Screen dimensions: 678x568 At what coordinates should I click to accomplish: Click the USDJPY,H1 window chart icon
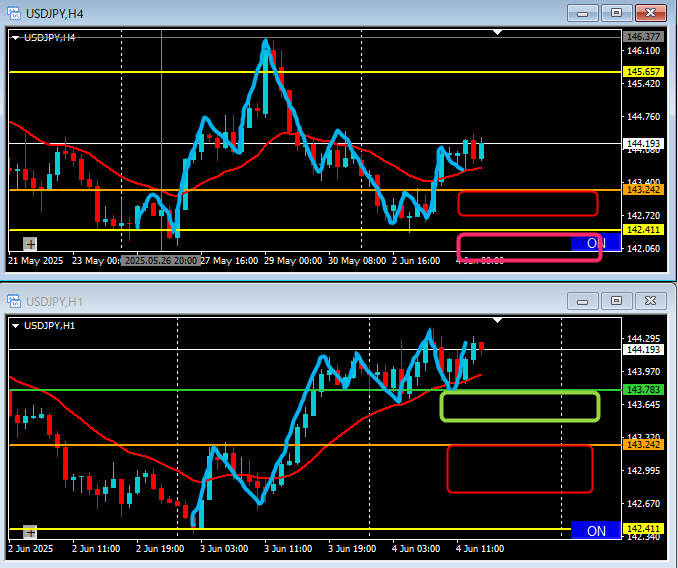(13, 301)
